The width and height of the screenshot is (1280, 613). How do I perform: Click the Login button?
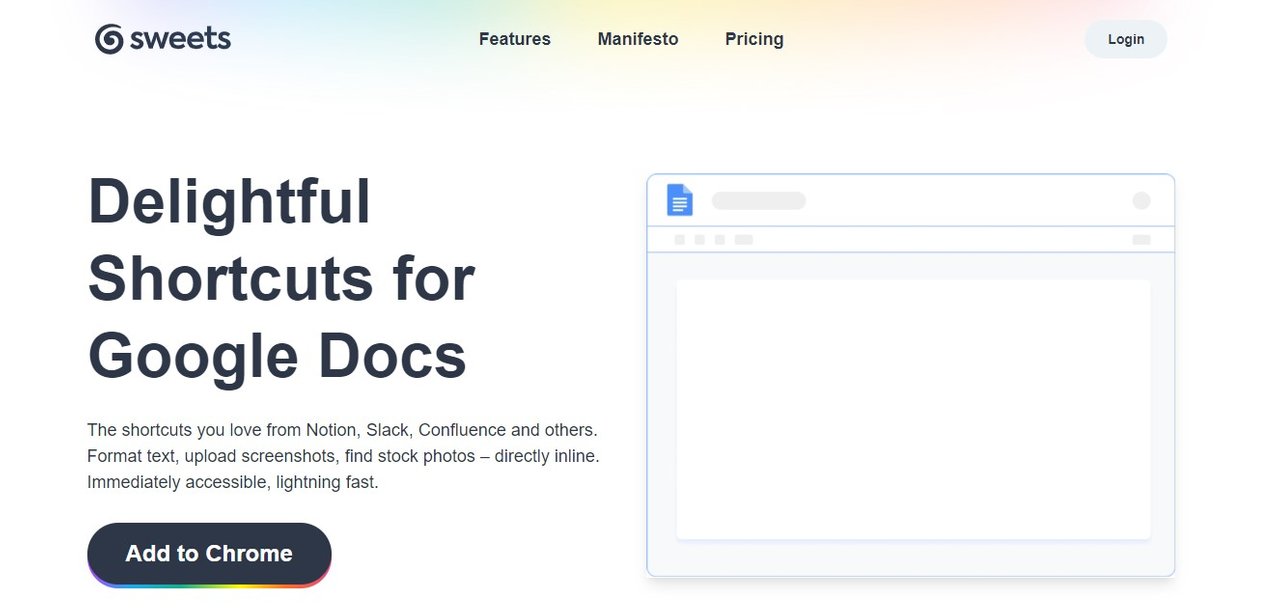click(x=1126, y=39)
